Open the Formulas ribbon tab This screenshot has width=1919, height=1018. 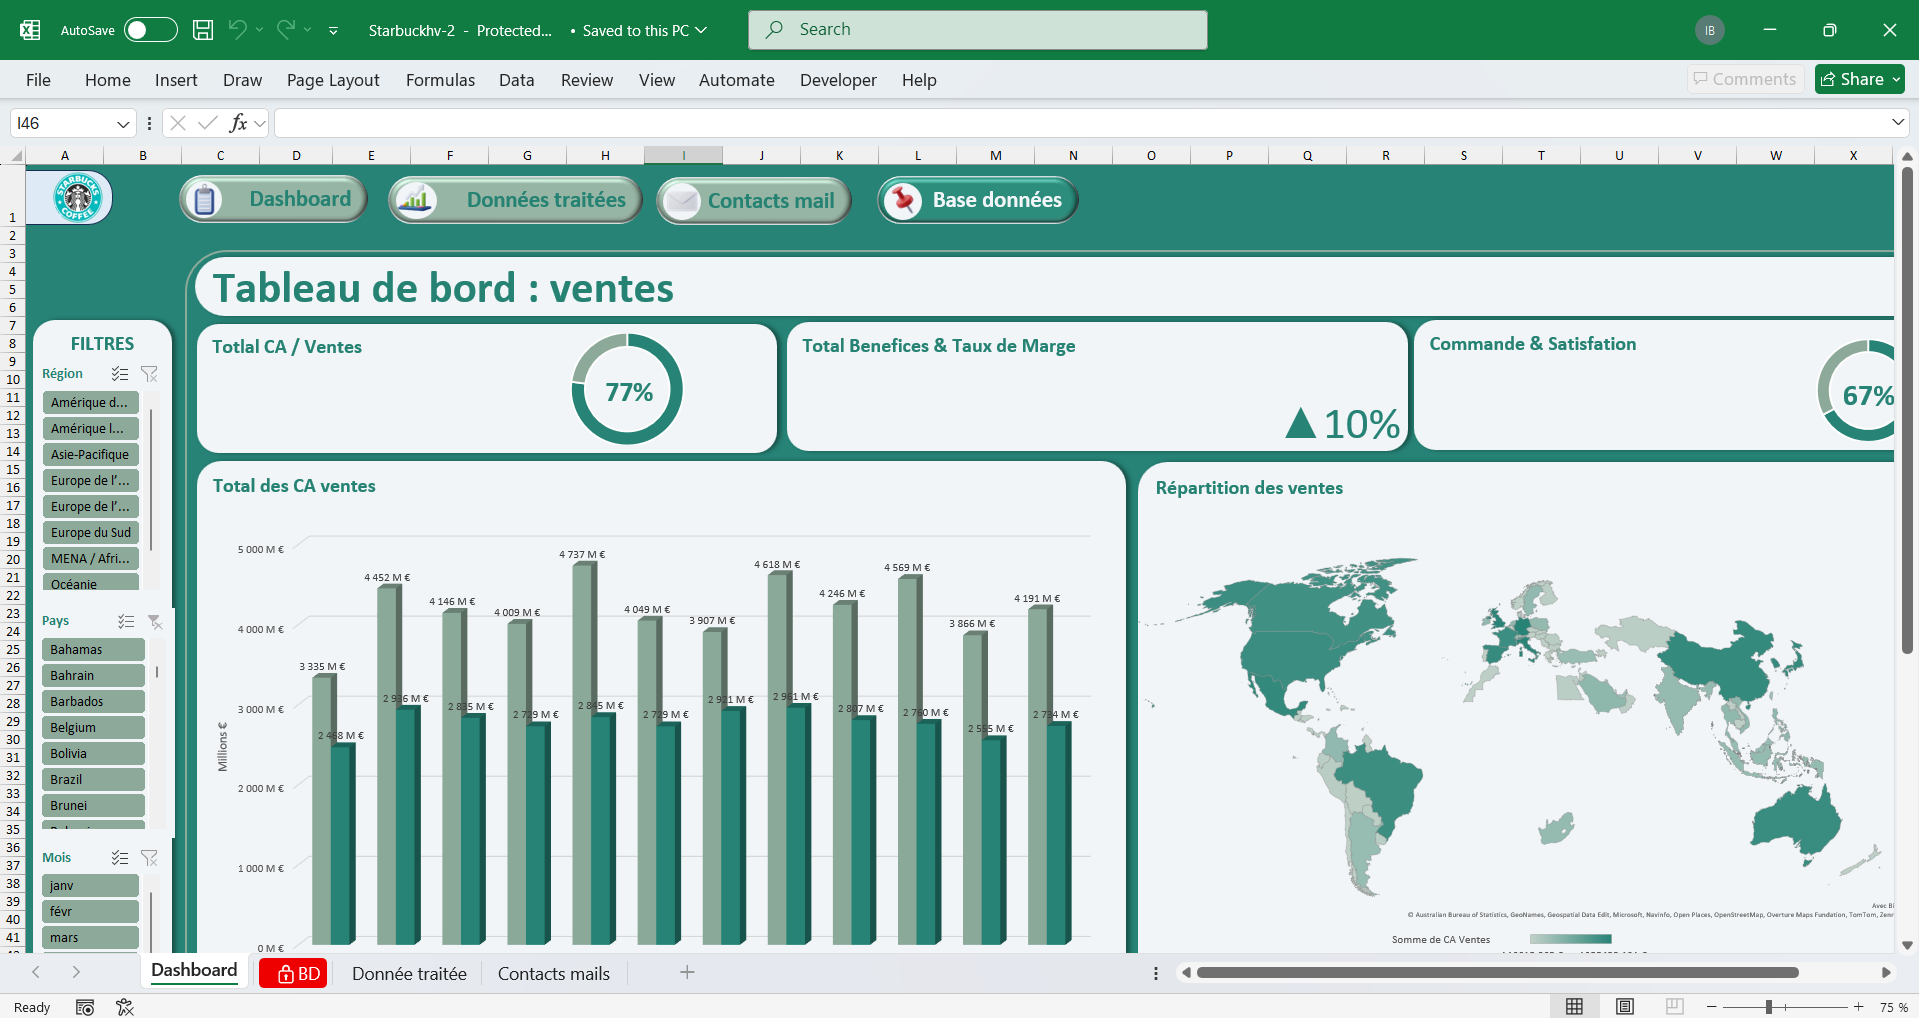click(440, 80)
